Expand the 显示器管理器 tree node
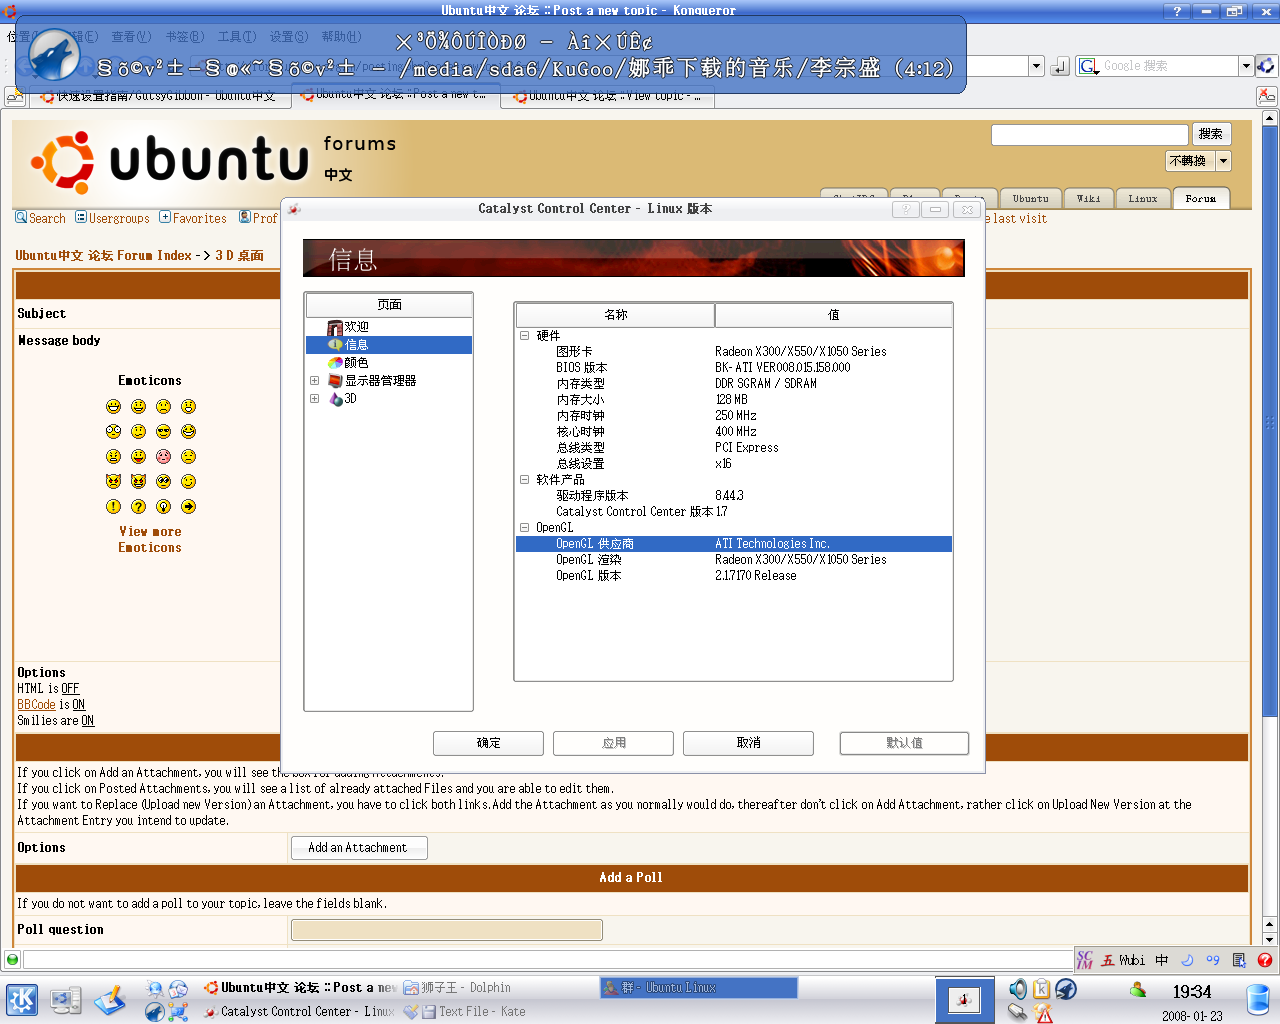1280x1024 pixels. 314,381
